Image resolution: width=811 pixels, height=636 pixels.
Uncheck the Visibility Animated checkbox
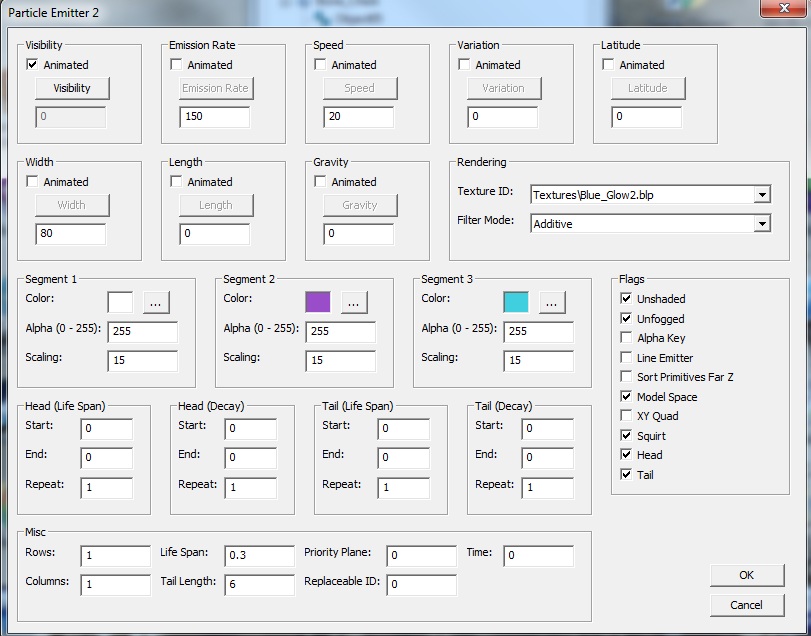[32, 65]
